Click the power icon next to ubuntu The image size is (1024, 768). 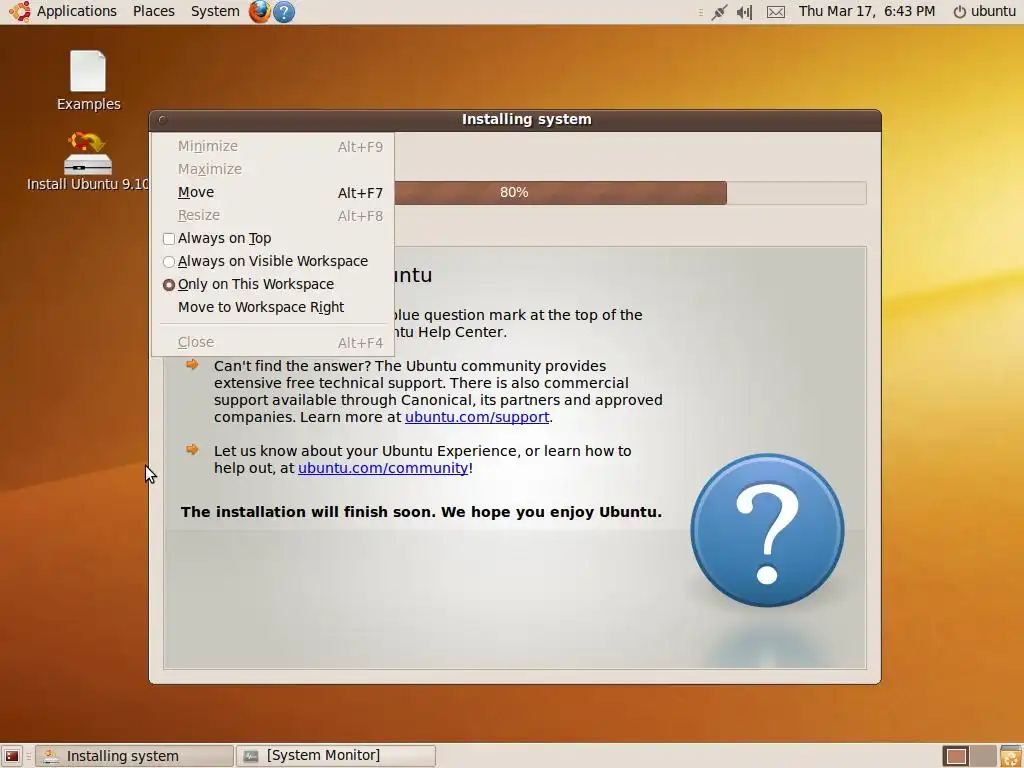(x=959, y=12)
